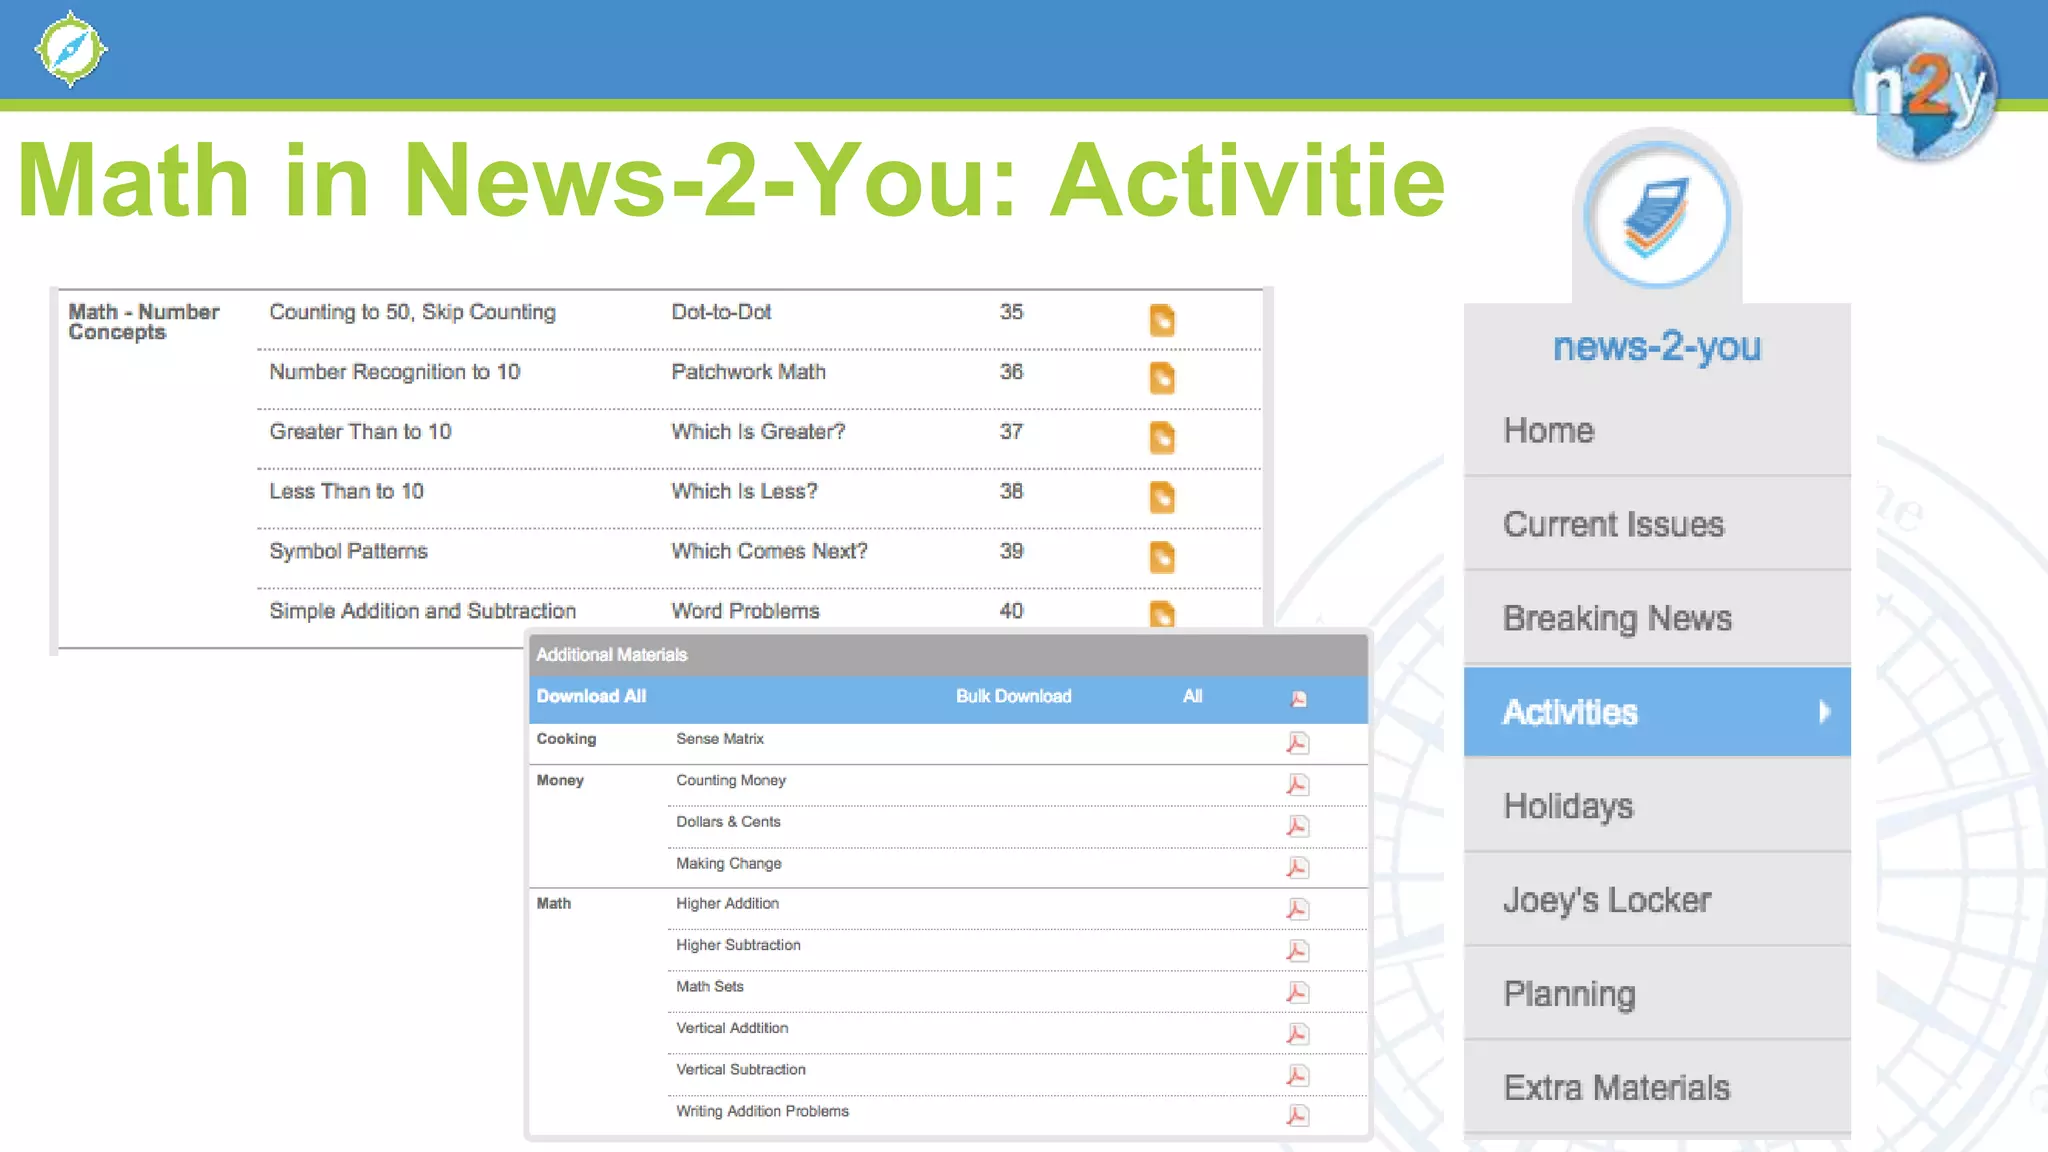Click the compass icon in the header
The width and height of the screenshot is (2048, 1152).
pos(70,49)
